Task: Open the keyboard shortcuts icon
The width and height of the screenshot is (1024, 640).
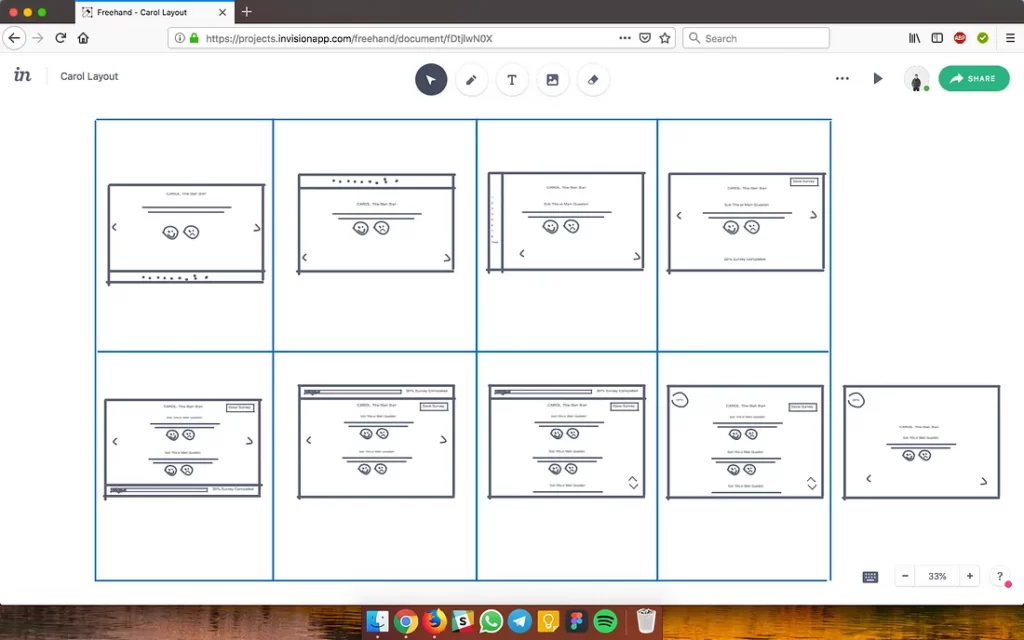Action: pos(870,577)
